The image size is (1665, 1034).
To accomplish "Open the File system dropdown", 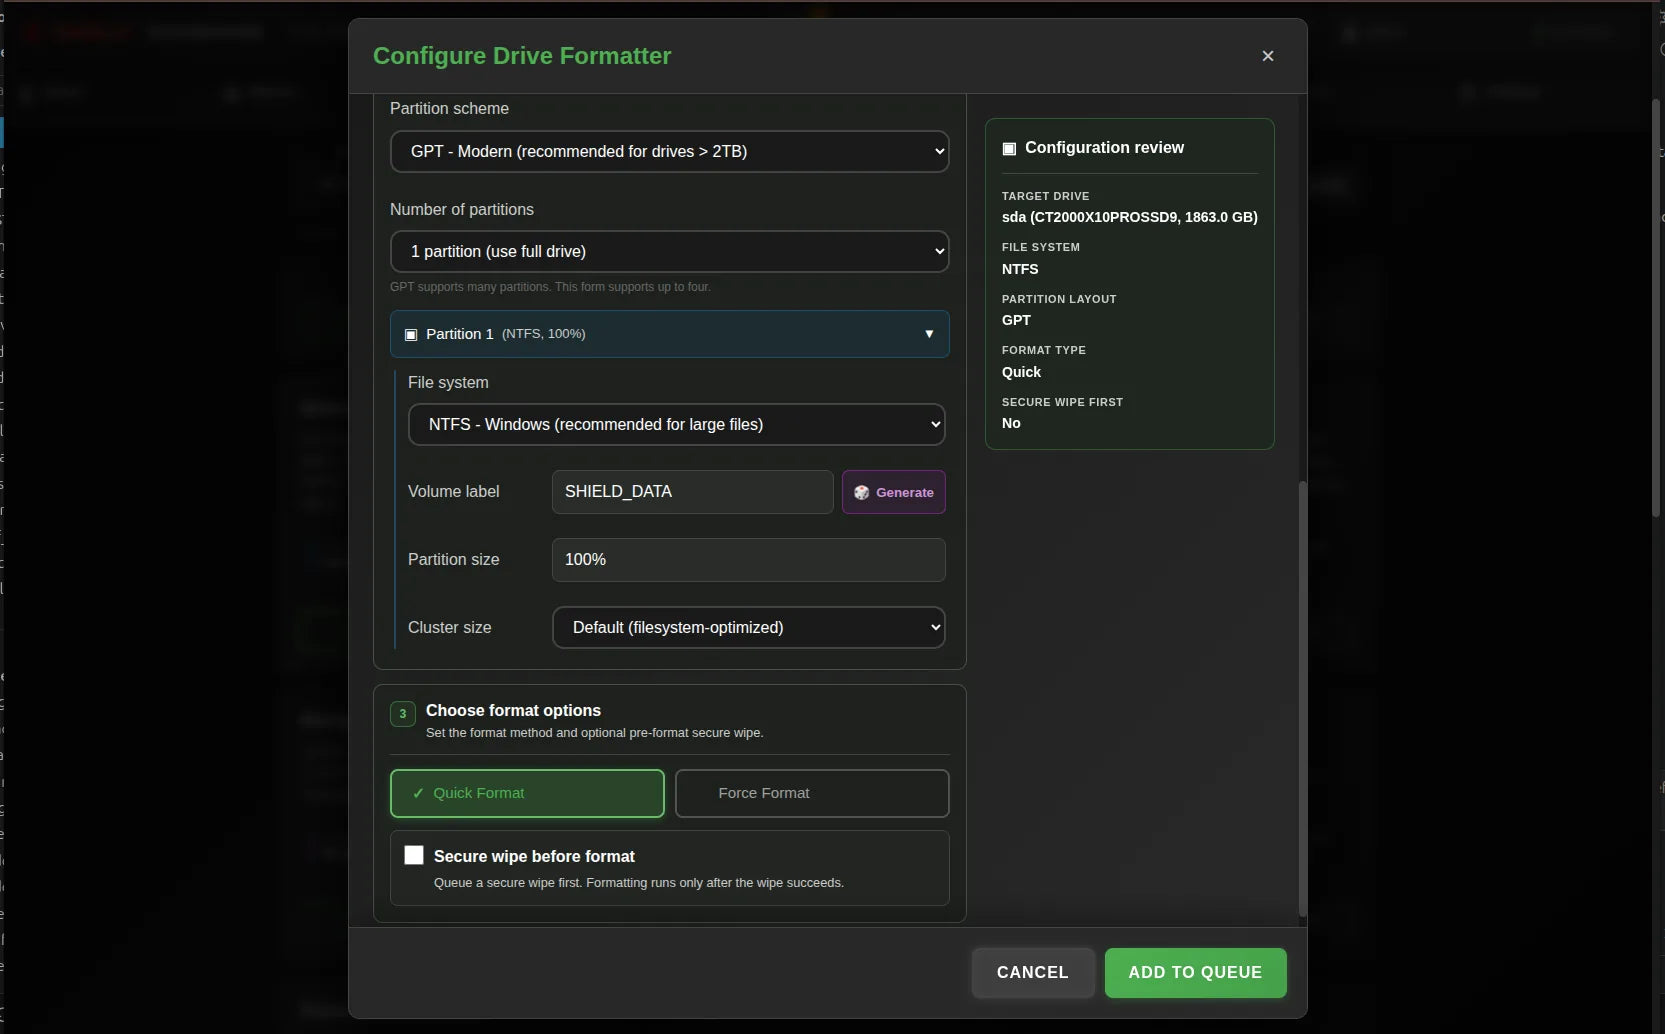I will [x=676, y=424].
